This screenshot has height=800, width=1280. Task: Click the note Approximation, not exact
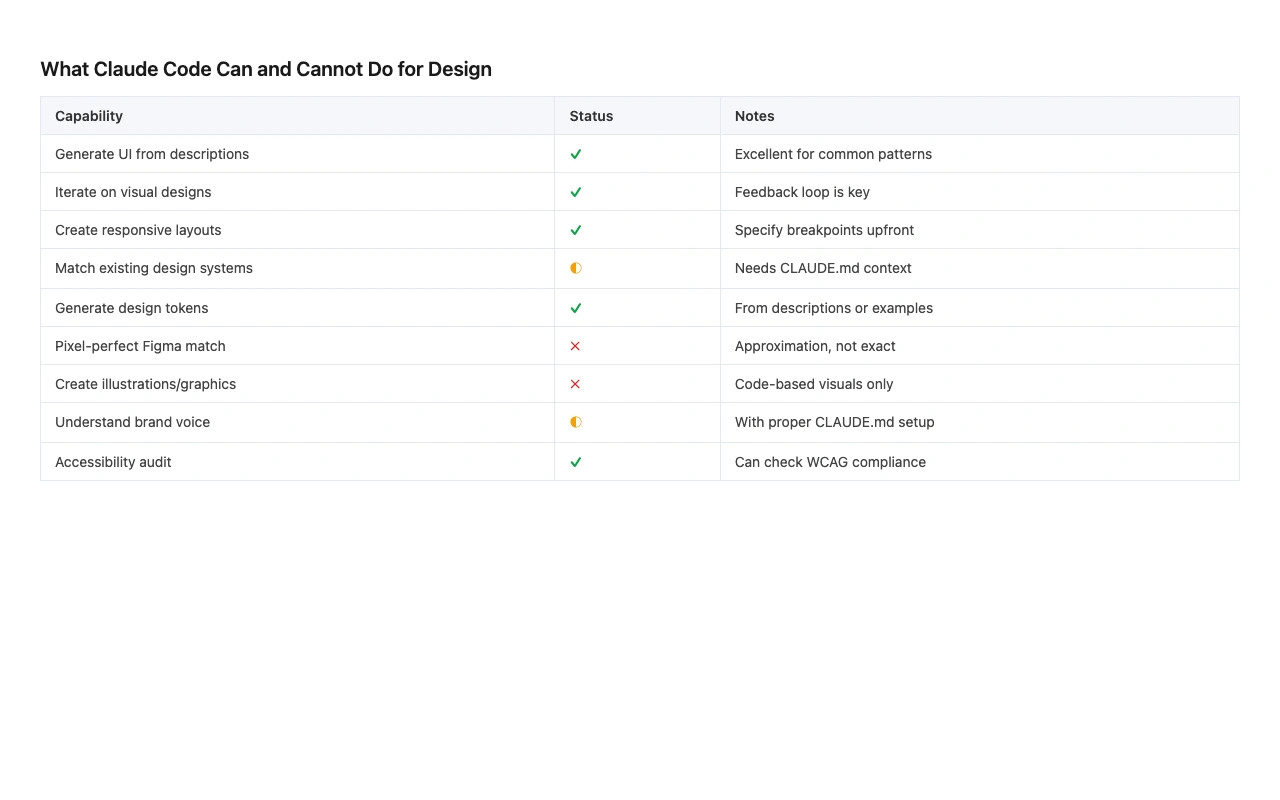815,346
